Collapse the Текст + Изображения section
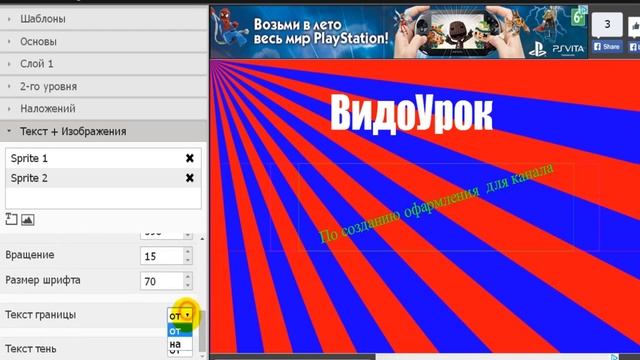This screenshot has width=640, height=360. [104, 131]
